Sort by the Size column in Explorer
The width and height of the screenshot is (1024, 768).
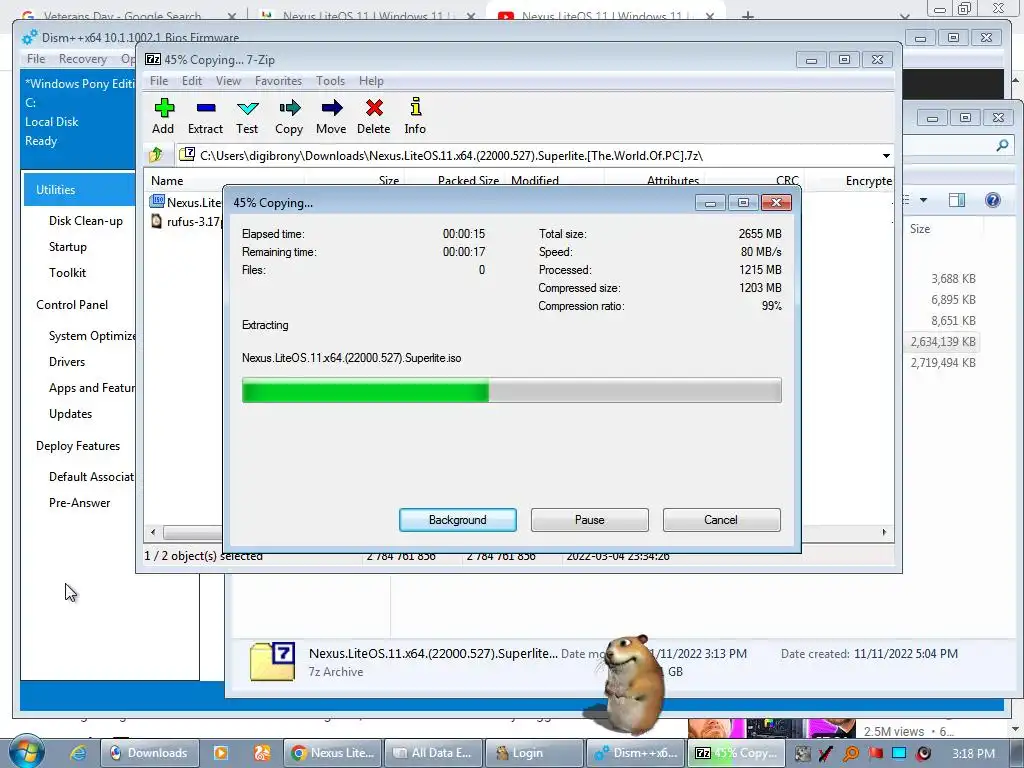(x=920, y=229)
